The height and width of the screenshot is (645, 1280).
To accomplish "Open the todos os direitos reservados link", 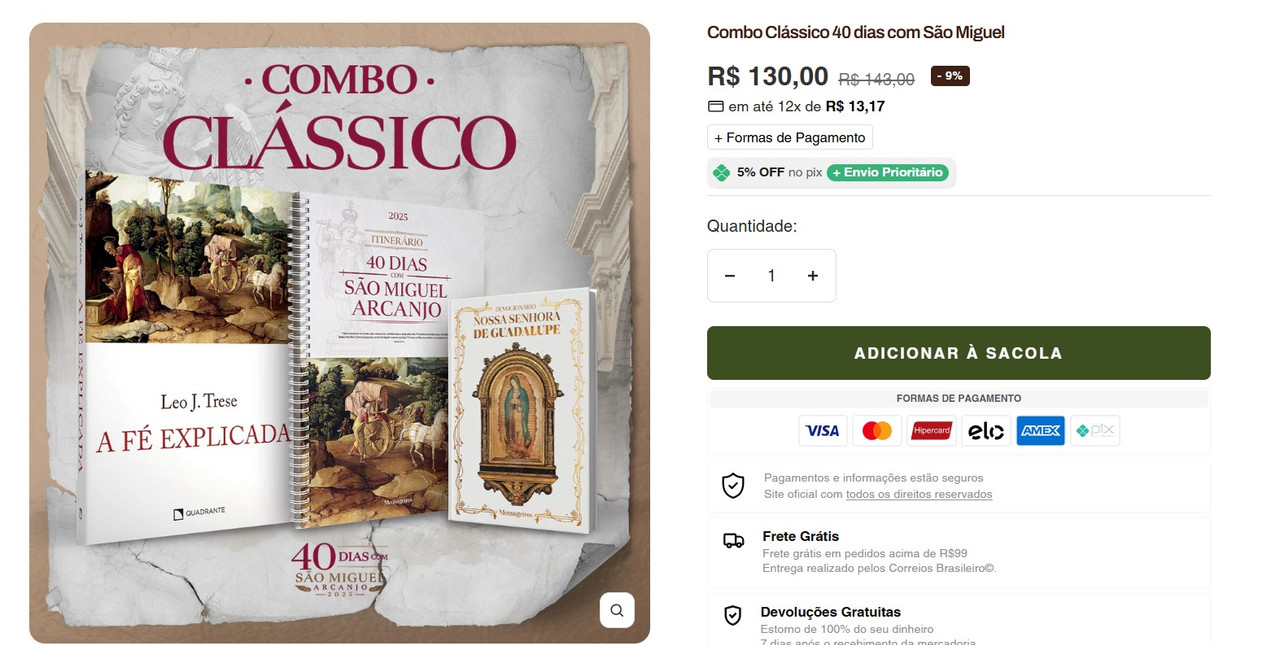I will click(x=919, y=494).
